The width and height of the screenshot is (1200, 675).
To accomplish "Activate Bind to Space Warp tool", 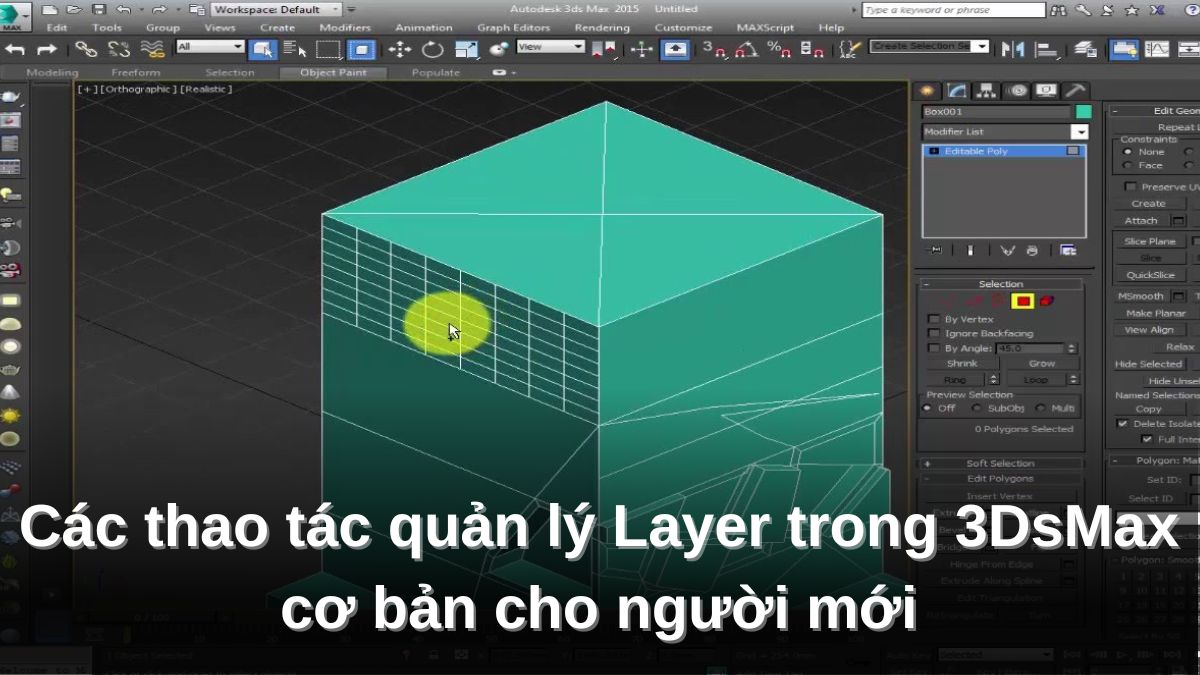I will (152, 48).
